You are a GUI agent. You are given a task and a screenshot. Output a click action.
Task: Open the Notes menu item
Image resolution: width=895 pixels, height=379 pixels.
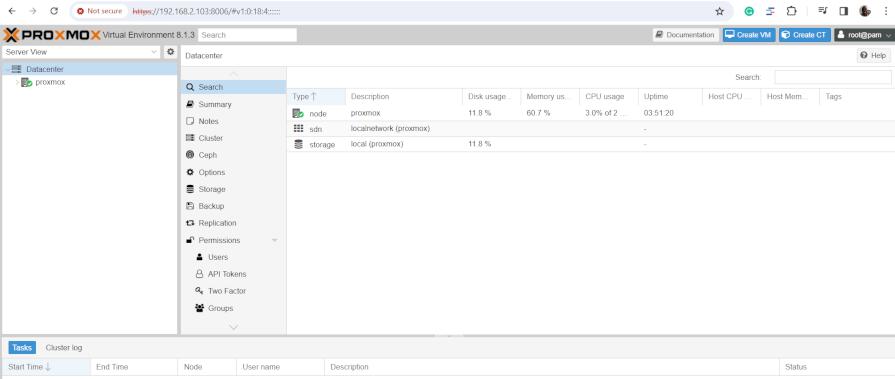(233, 122)
